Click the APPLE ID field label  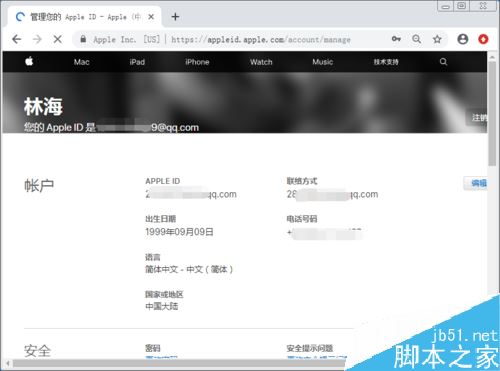point(163,181)
